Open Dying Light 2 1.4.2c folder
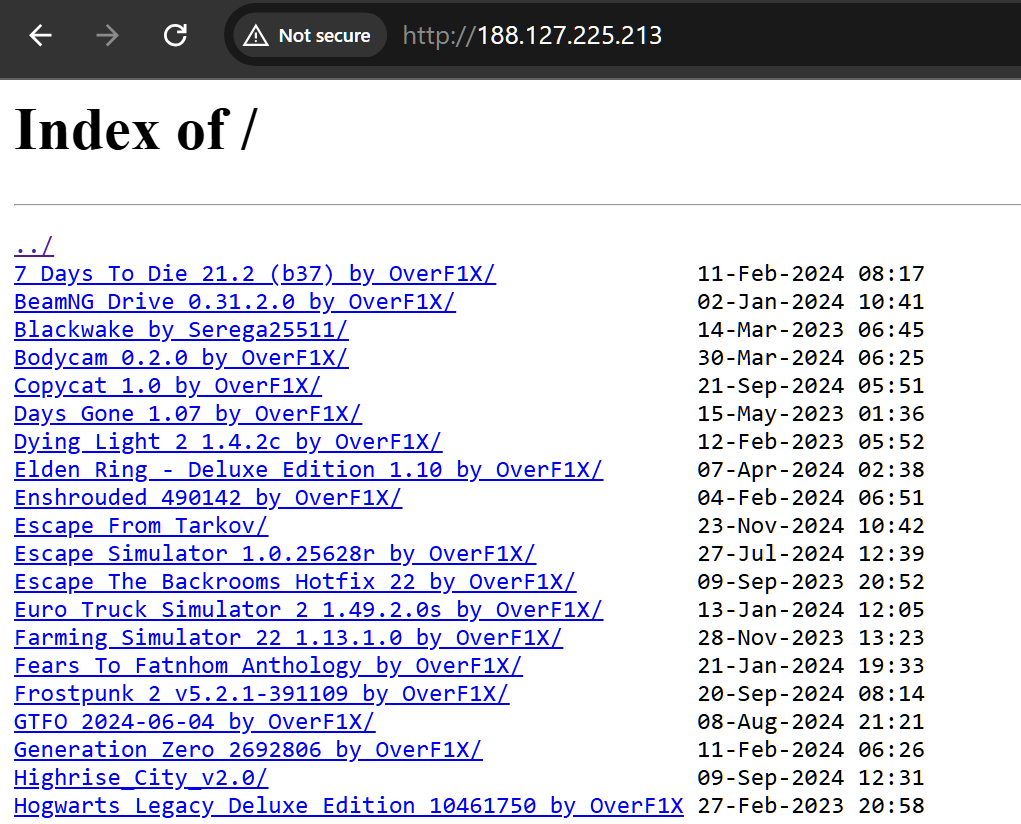This screenshot has width=1021, height=824. [228, 442]
